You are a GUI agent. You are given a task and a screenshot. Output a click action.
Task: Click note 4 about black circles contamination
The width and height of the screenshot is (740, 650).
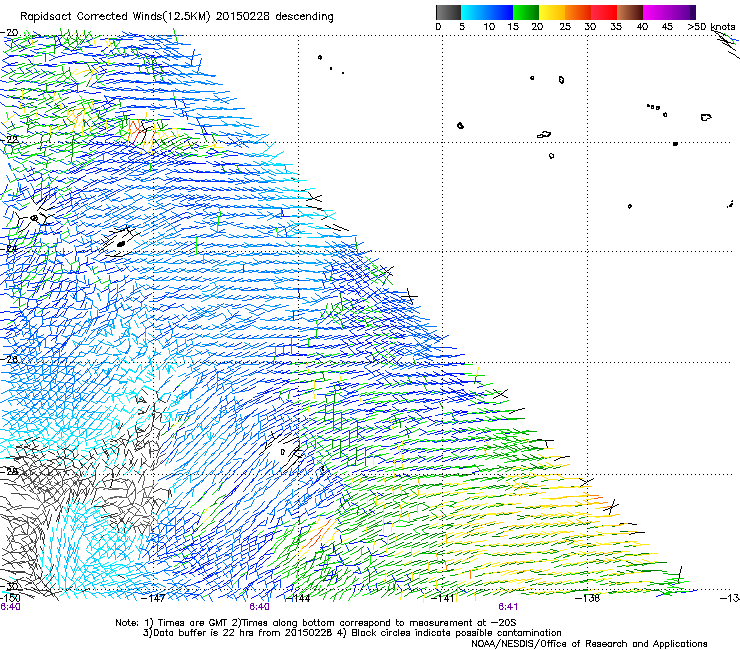click(x=449, y=633)
